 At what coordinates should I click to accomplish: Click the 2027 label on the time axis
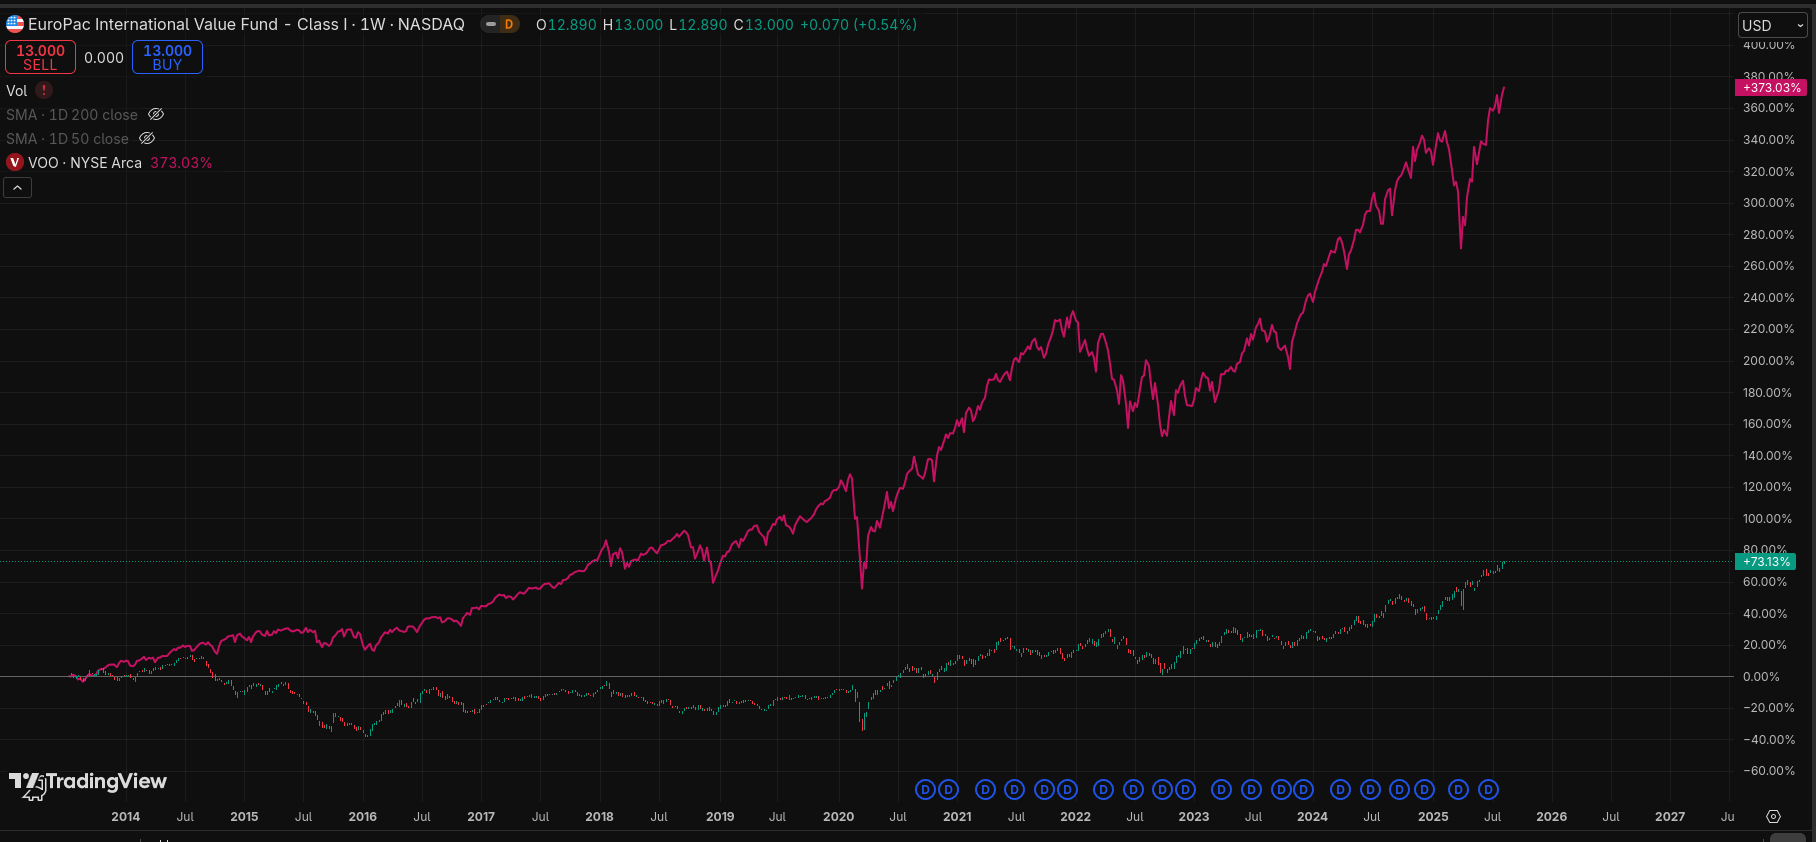pyautogui.click(x=1670, y=816)
